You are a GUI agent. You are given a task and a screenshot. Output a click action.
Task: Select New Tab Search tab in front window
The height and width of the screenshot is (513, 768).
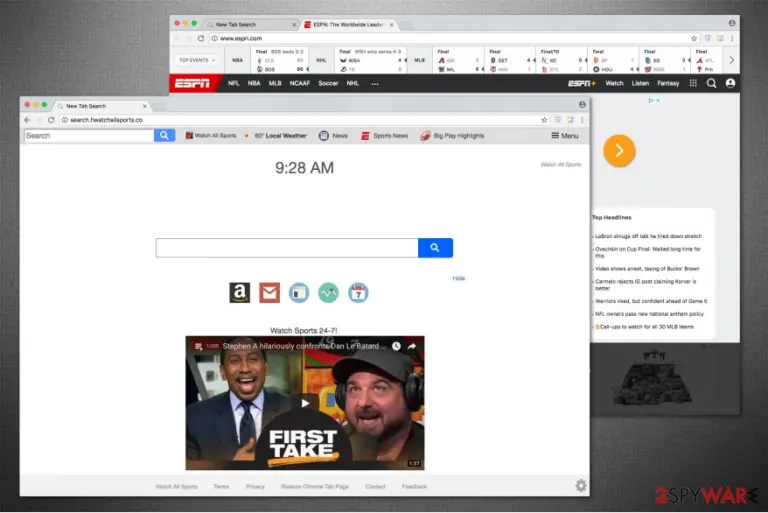[101, 106]
